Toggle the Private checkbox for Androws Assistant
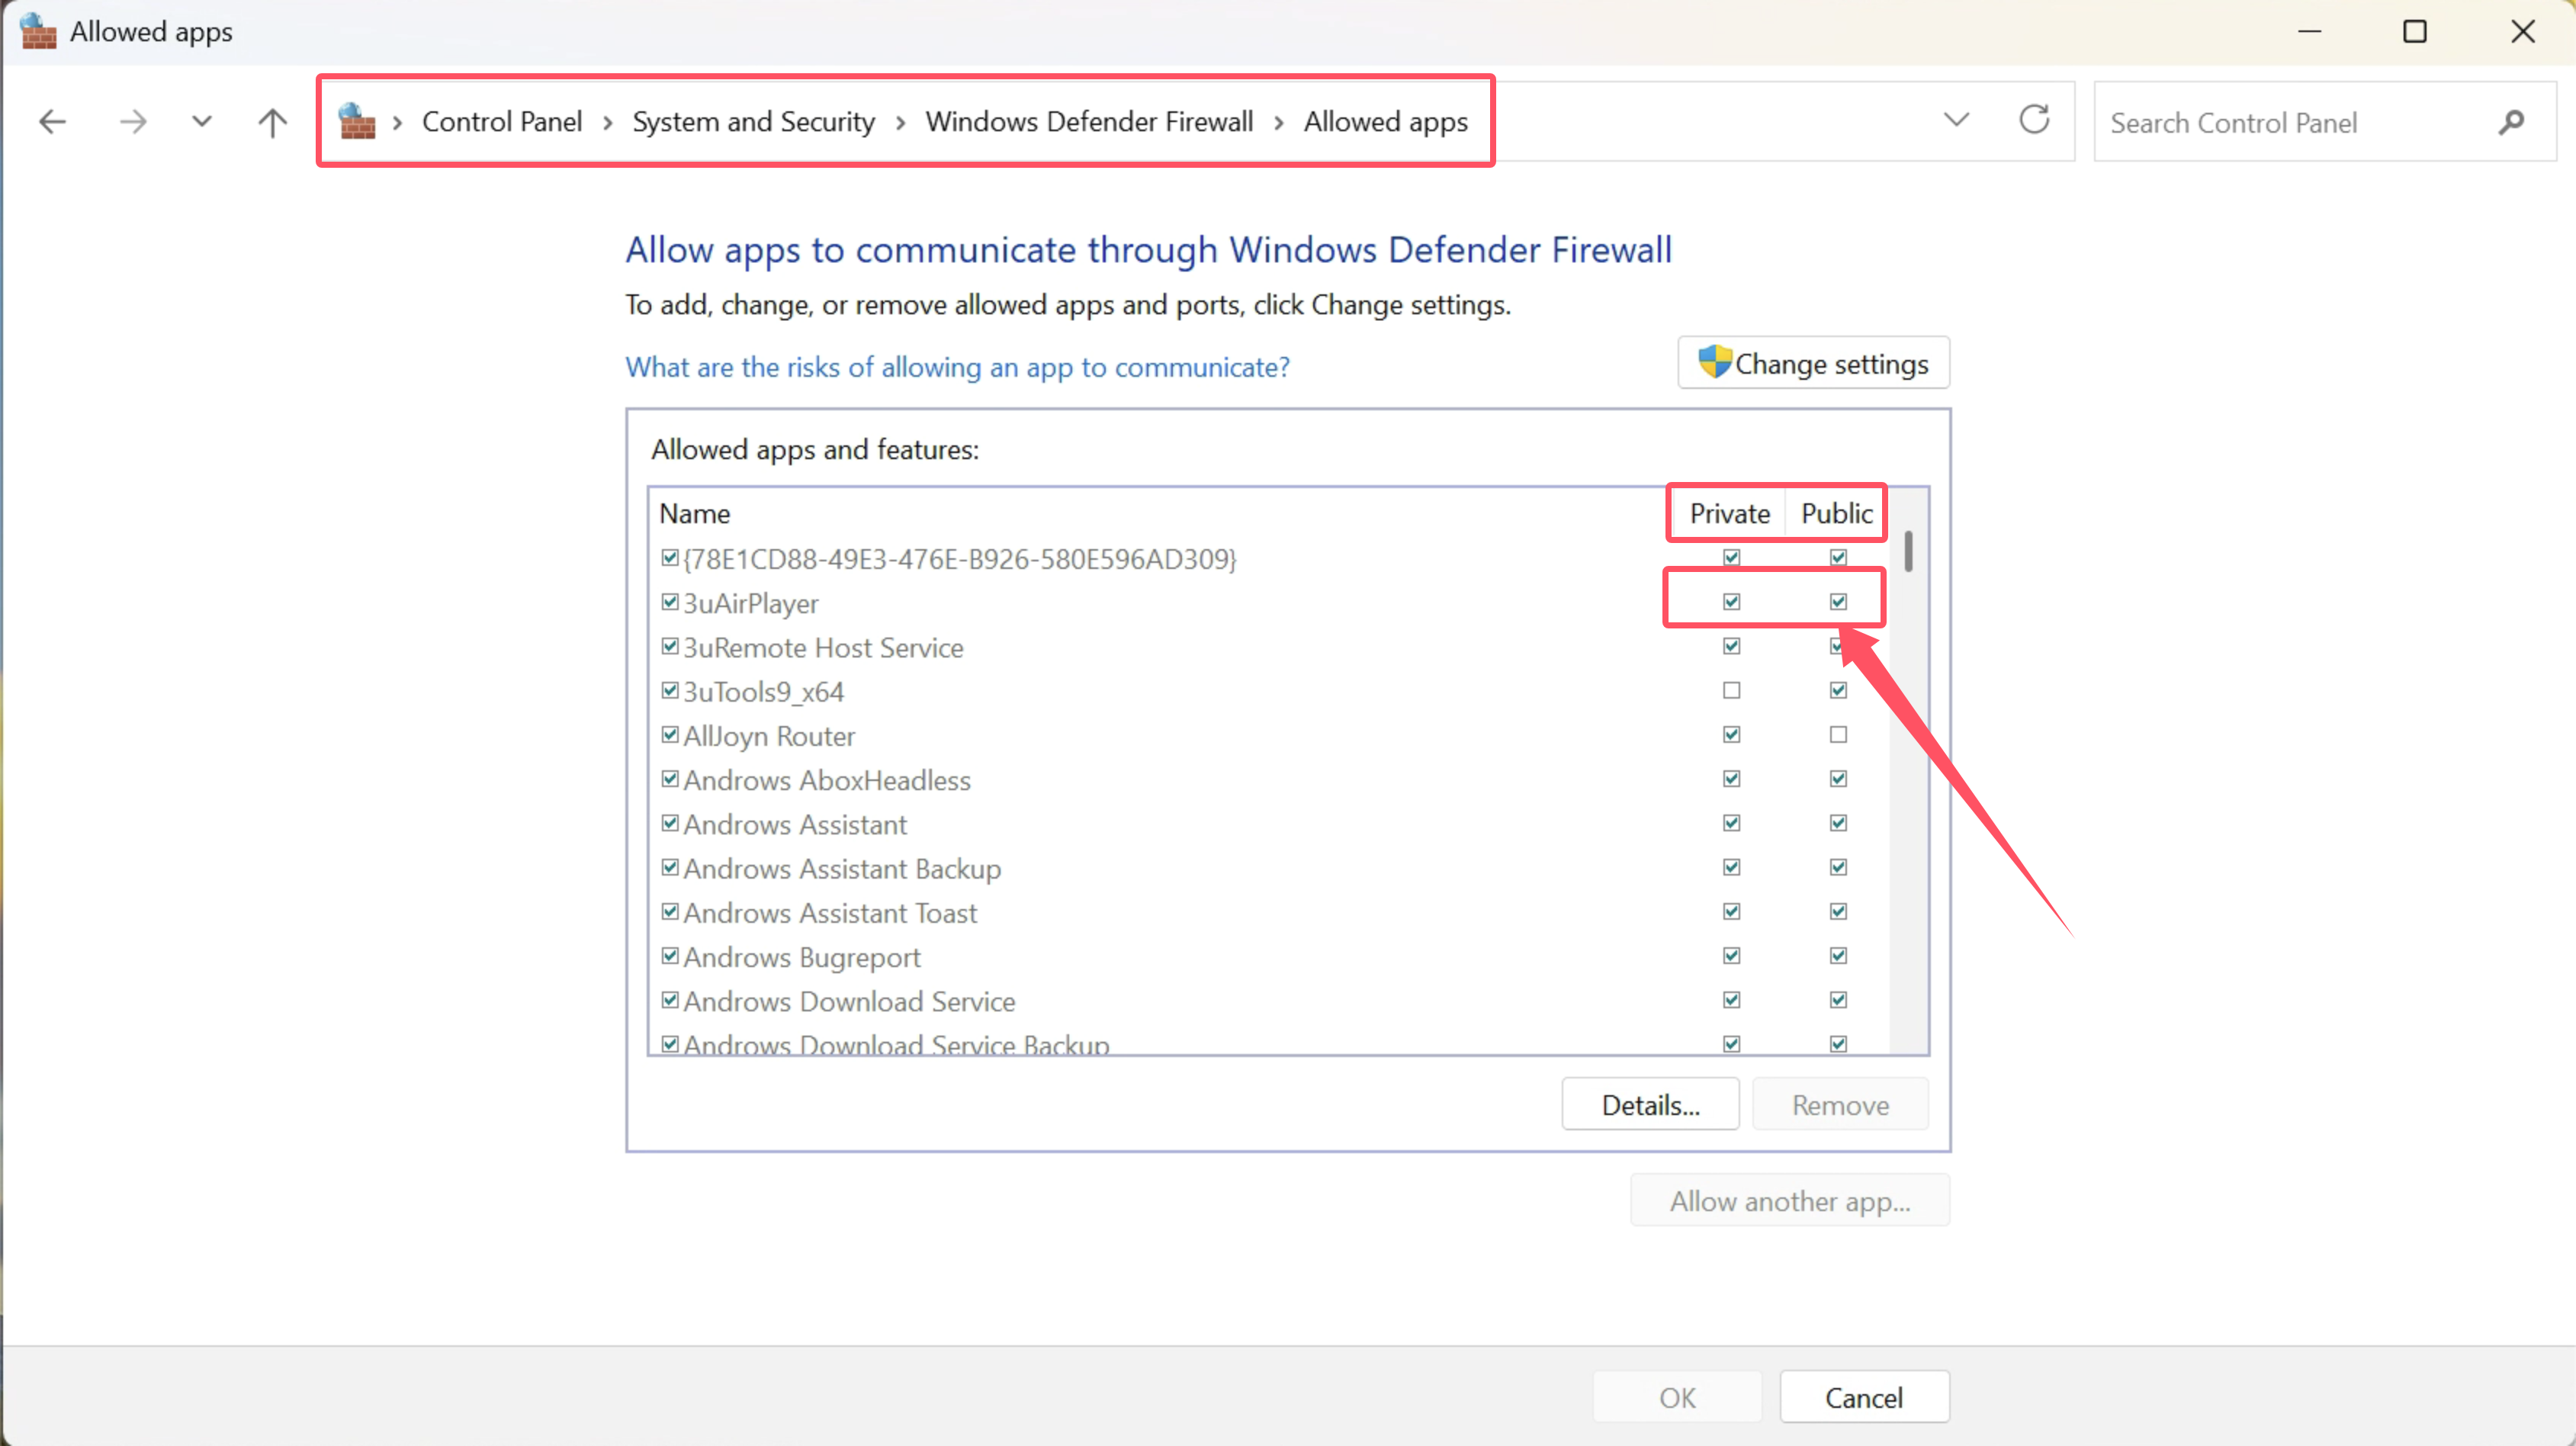 (1731, 822)
